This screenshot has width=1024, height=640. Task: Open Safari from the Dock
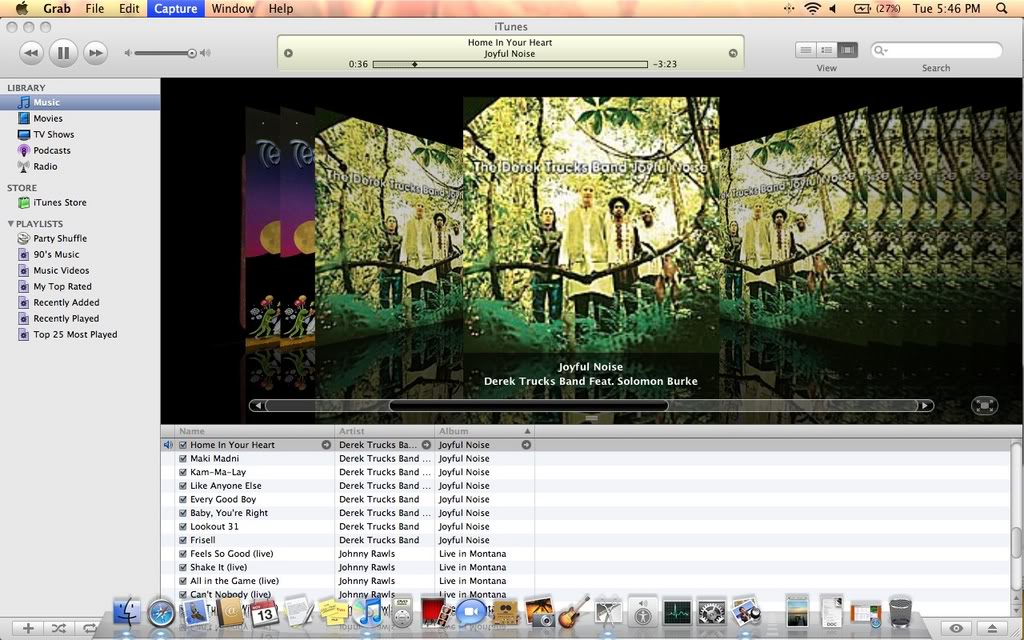point(161,613)
